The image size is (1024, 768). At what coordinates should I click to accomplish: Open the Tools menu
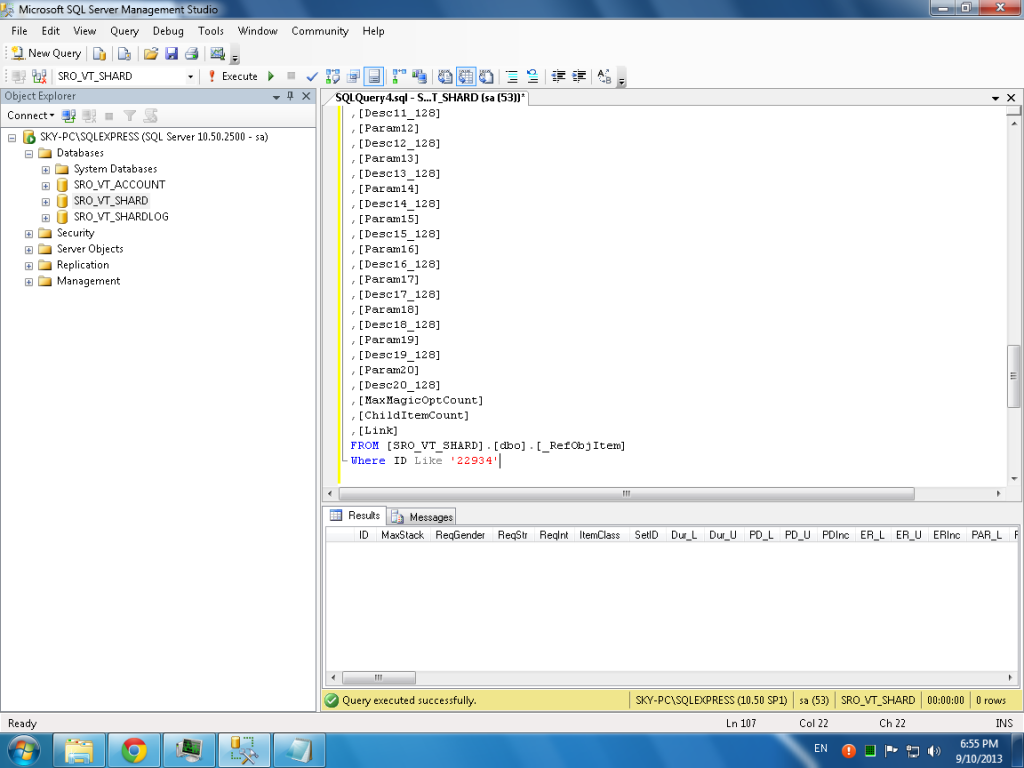pyautogui.click(x=211, y=31)
